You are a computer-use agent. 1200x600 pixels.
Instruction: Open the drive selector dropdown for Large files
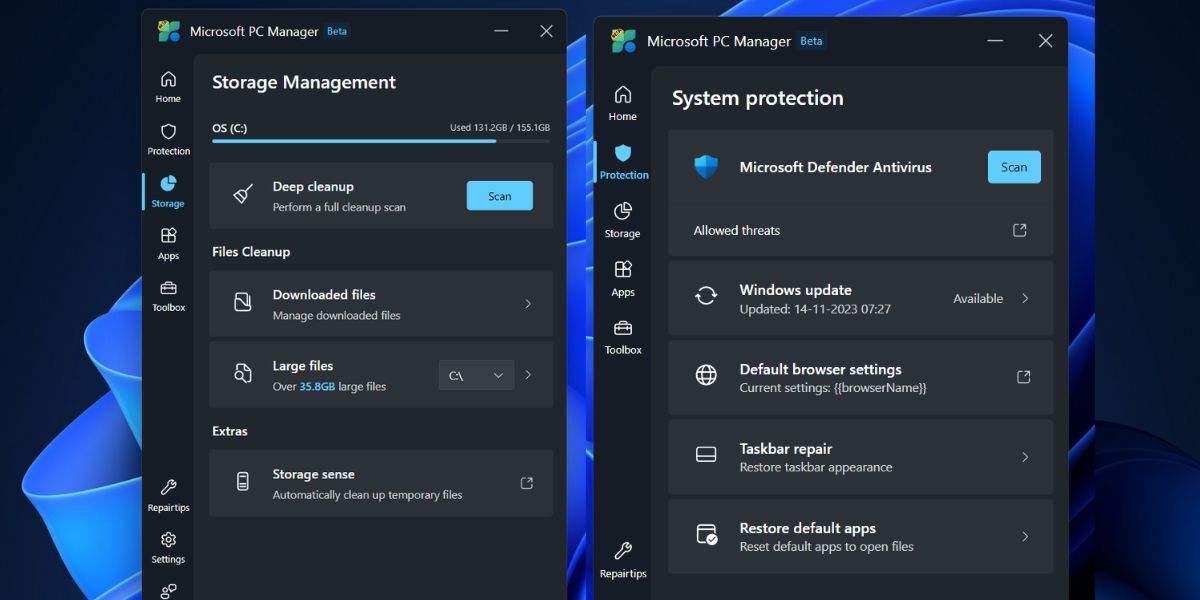pos(476,374)
